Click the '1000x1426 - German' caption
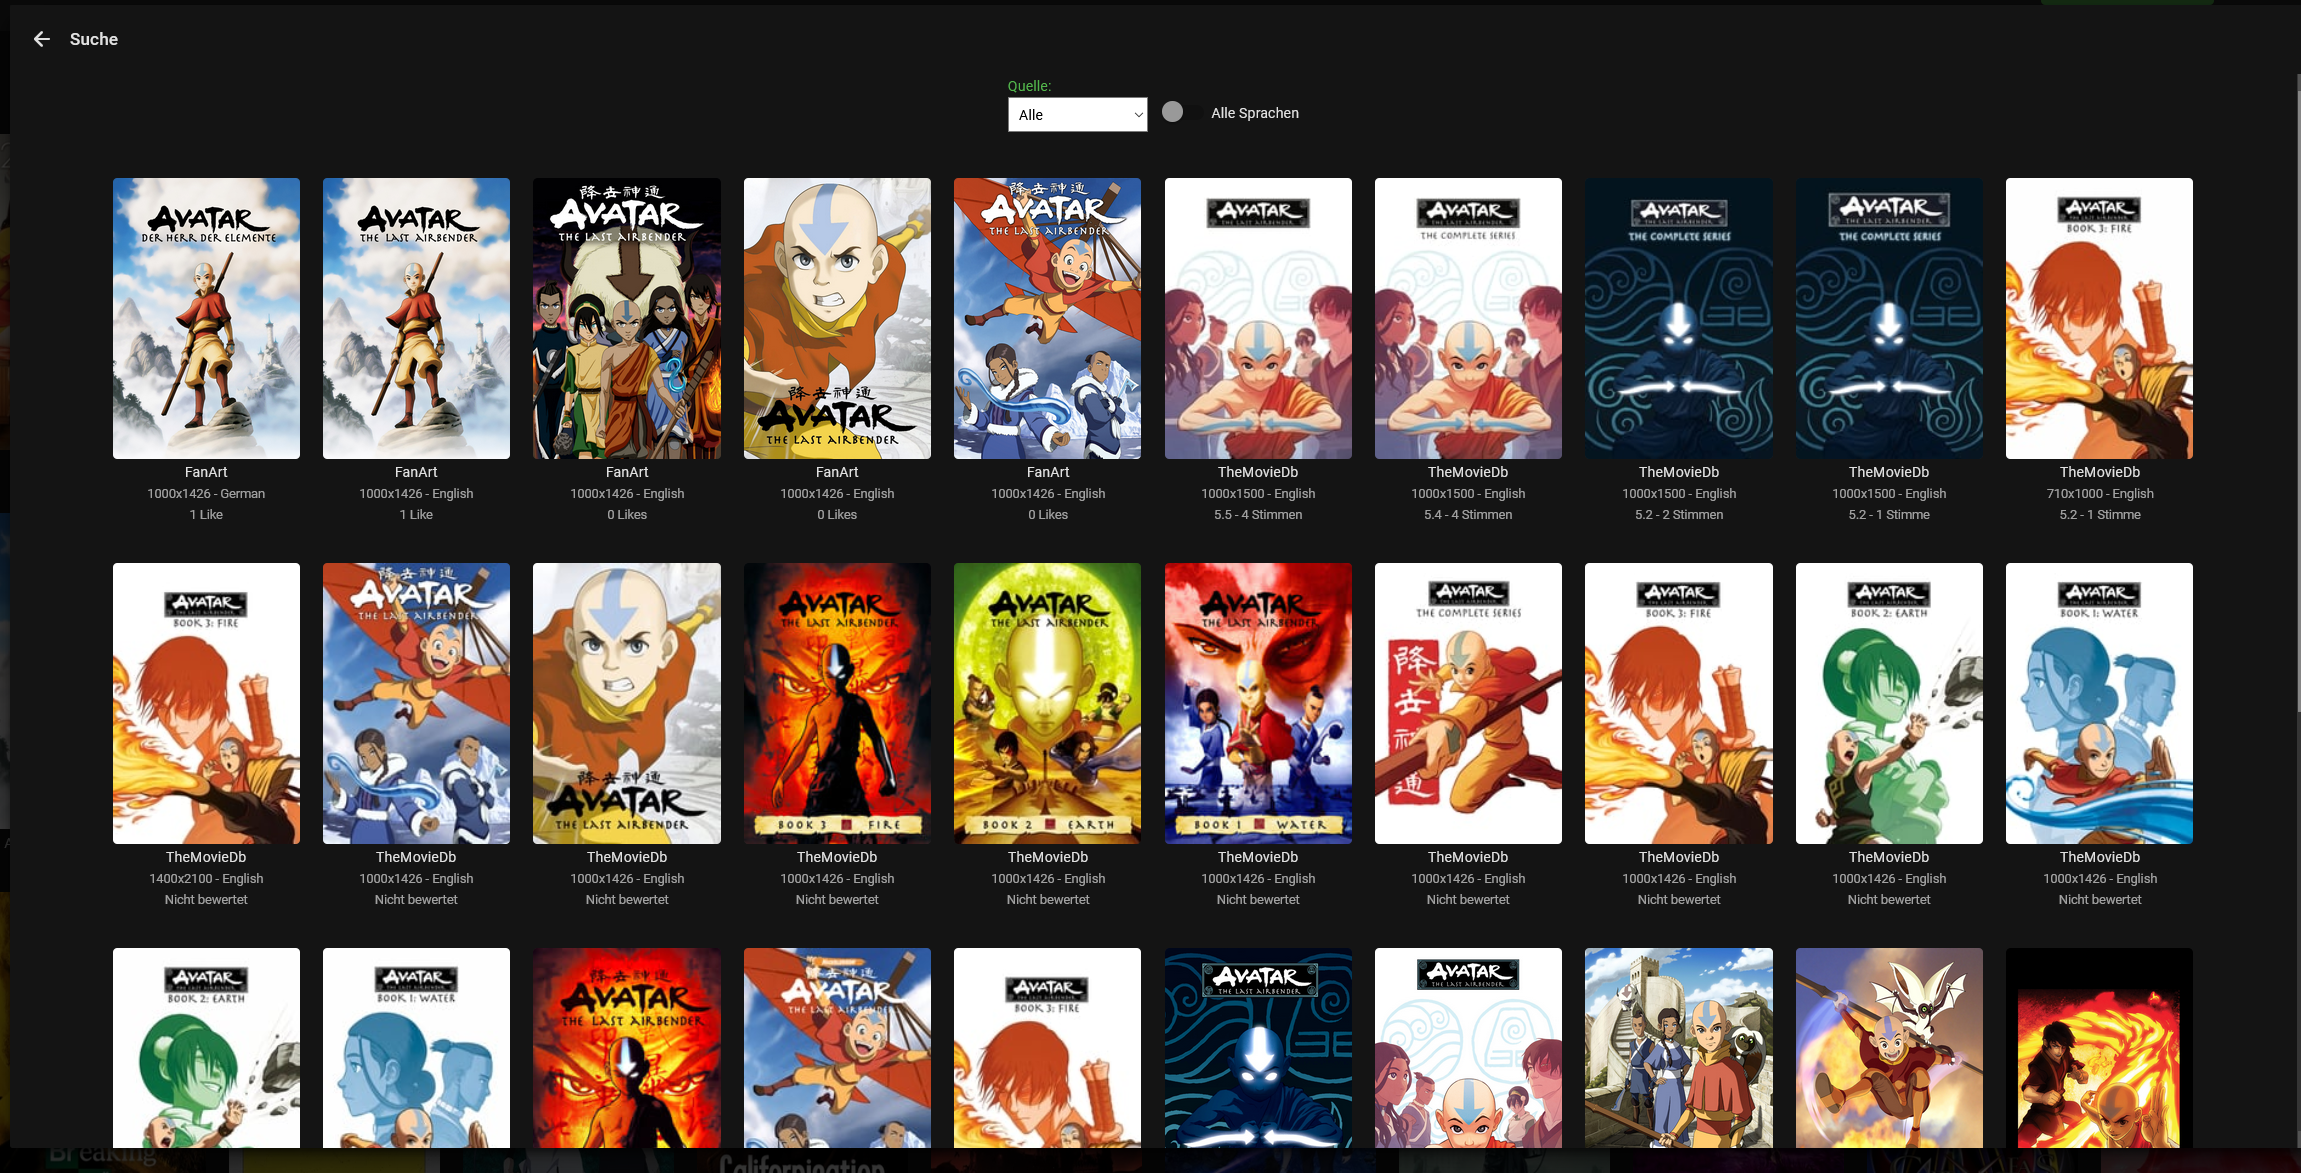Screen dimensions: 2301x1173 pos(206,494)
